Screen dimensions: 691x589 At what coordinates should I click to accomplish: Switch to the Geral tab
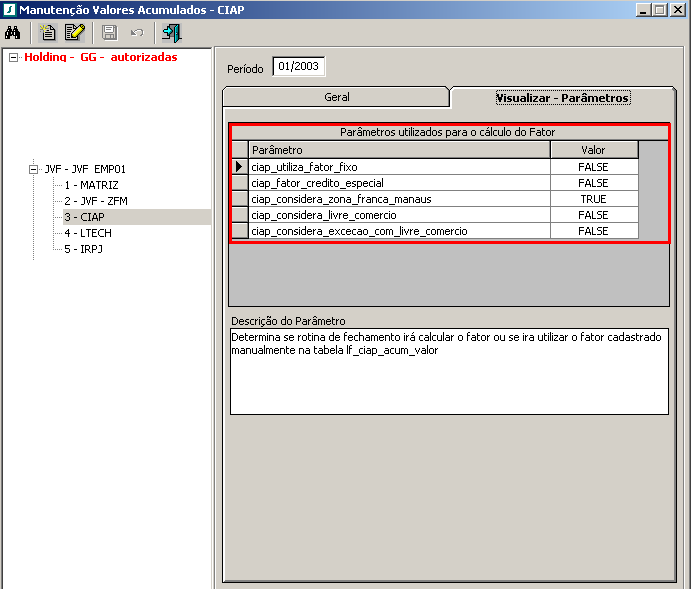336,97
